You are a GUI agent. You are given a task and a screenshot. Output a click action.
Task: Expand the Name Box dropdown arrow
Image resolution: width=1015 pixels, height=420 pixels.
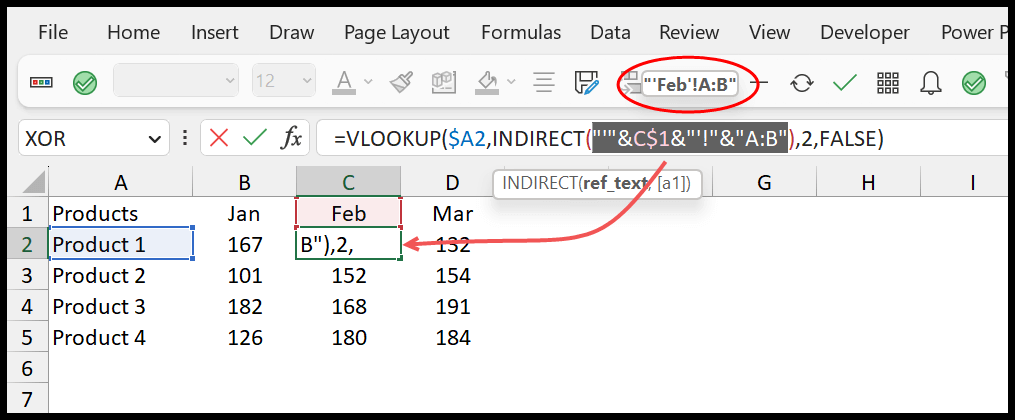click(155, 138)
